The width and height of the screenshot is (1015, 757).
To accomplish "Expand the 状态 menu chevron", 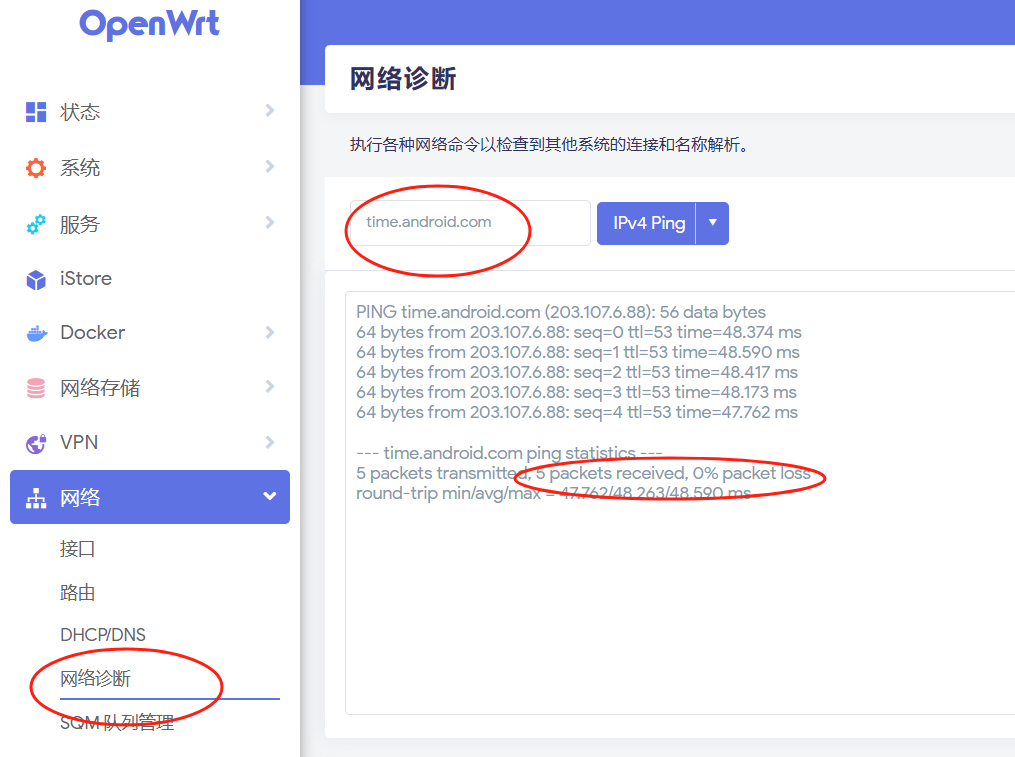I will [x=270, y=111].
